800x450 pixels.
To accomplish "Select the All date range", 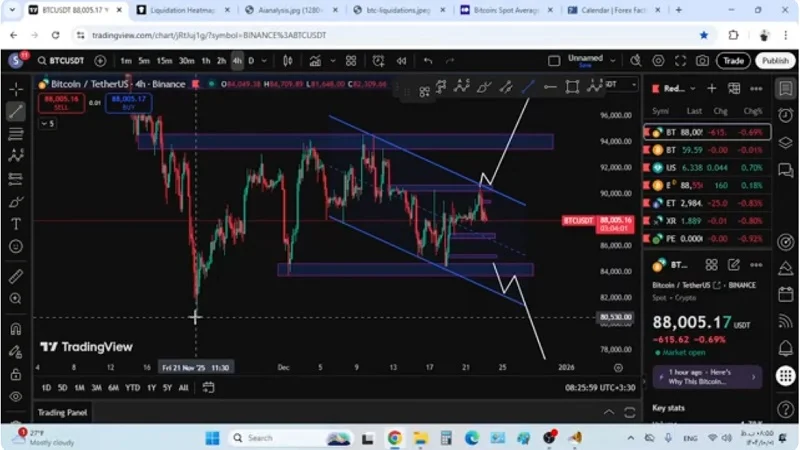I will pyautogui.click(x=183, y=388).
